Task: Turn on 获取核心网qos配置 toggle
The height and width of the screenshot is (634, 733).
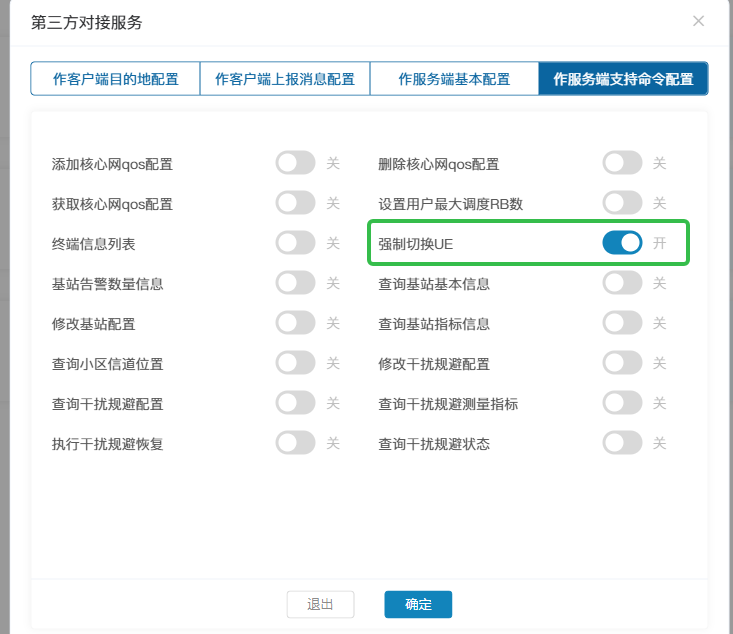Action: (295, 203)
